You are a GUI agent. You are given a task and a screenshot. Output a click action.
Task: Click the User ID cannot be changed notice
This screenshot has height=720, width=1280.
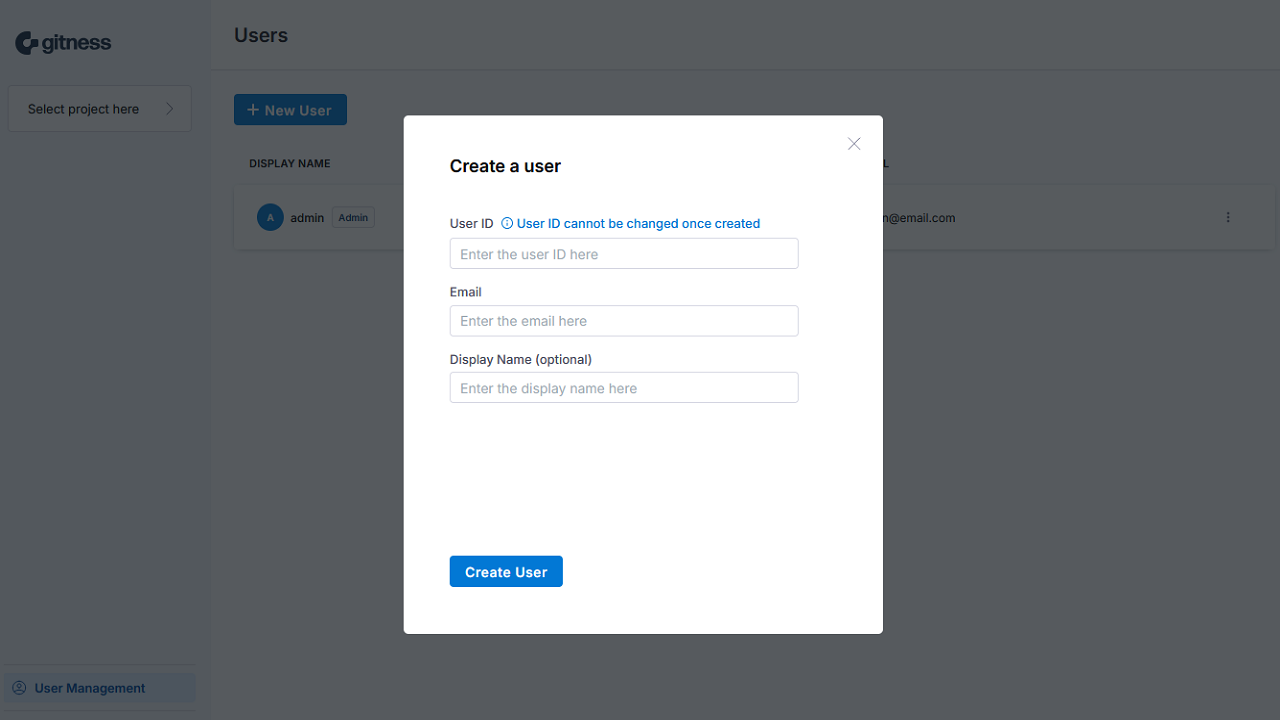[638, 224]
